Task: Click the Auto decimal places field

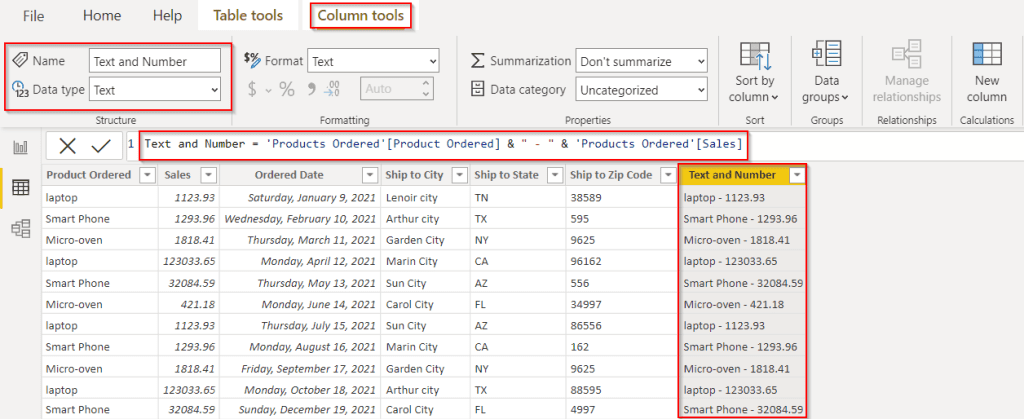Action: (396, 89)
